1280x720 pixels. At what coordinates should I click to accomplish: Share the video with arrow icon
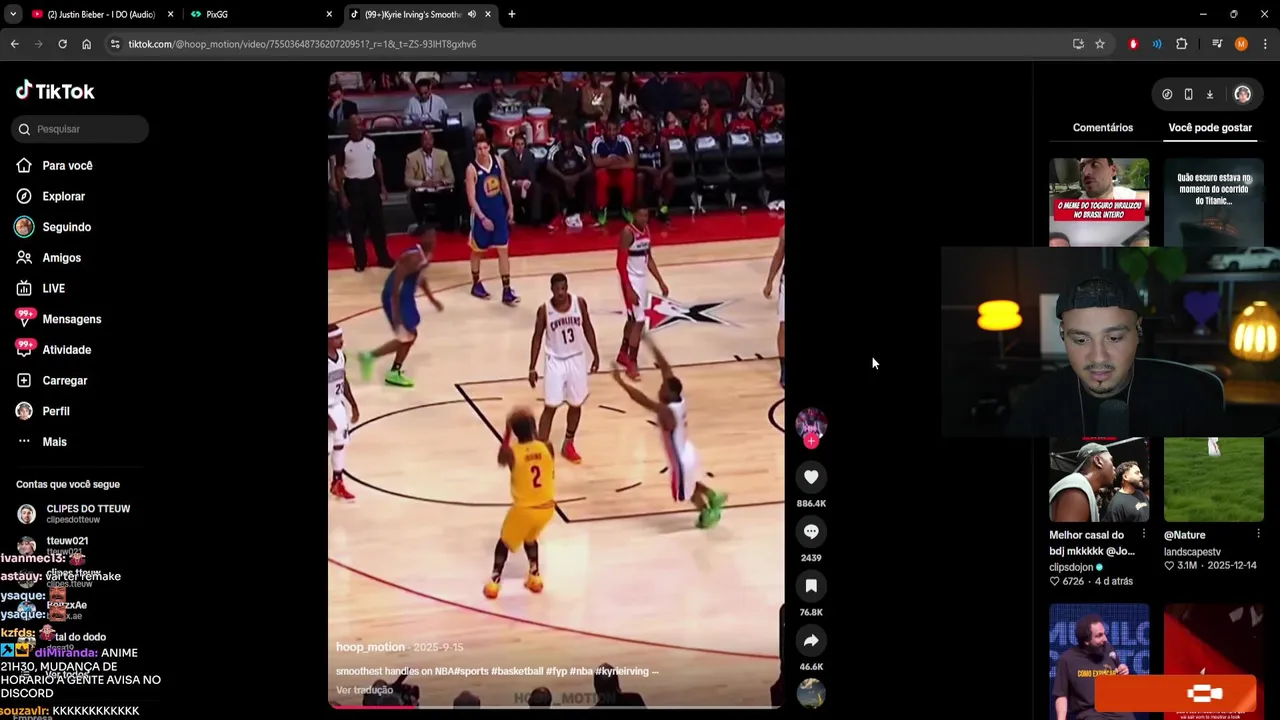pyautogui.click(x=811, y=640)
